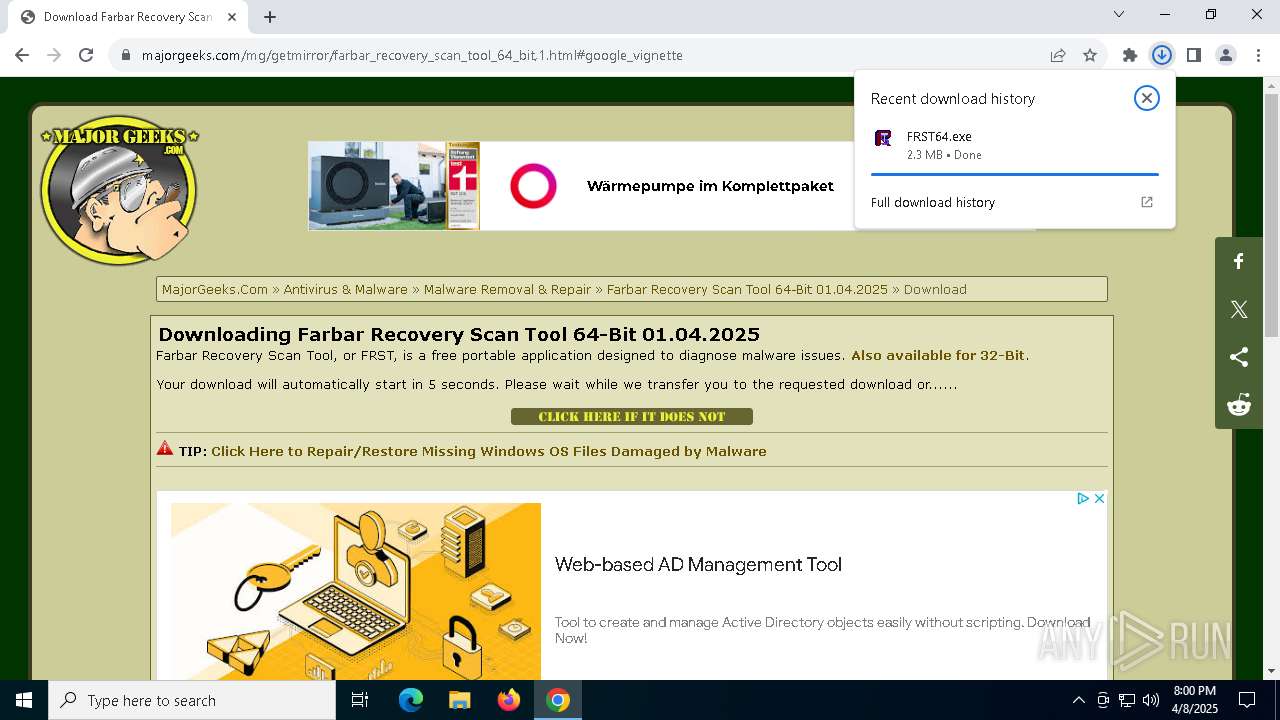Click the site security lock icon

point(126,55)
